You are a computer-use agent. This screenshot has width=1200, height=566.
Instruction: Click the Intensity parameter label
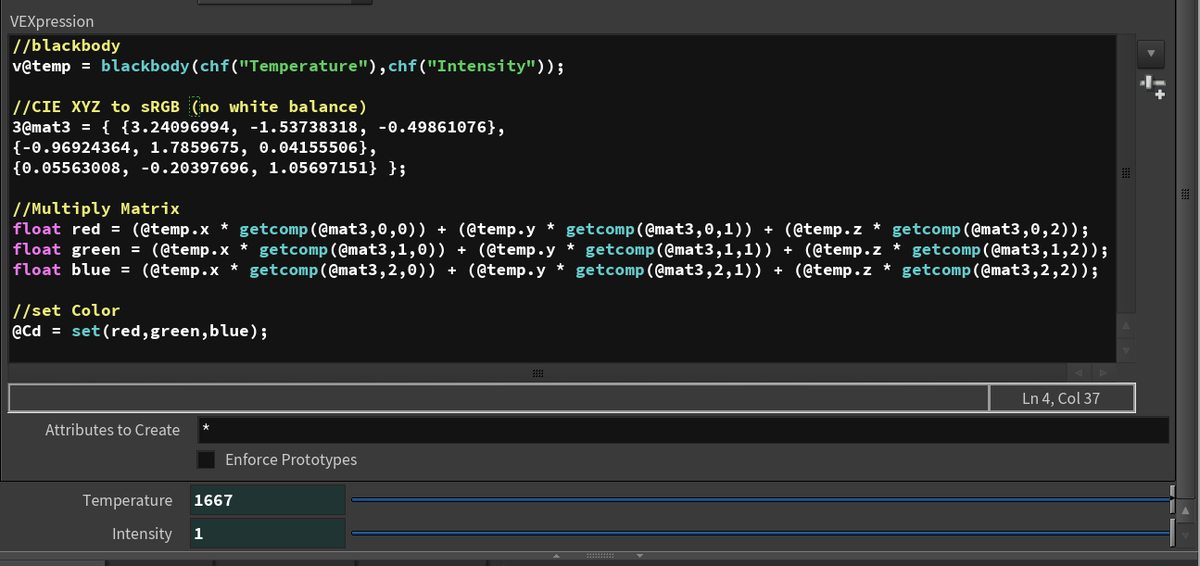tap(142, 534)
